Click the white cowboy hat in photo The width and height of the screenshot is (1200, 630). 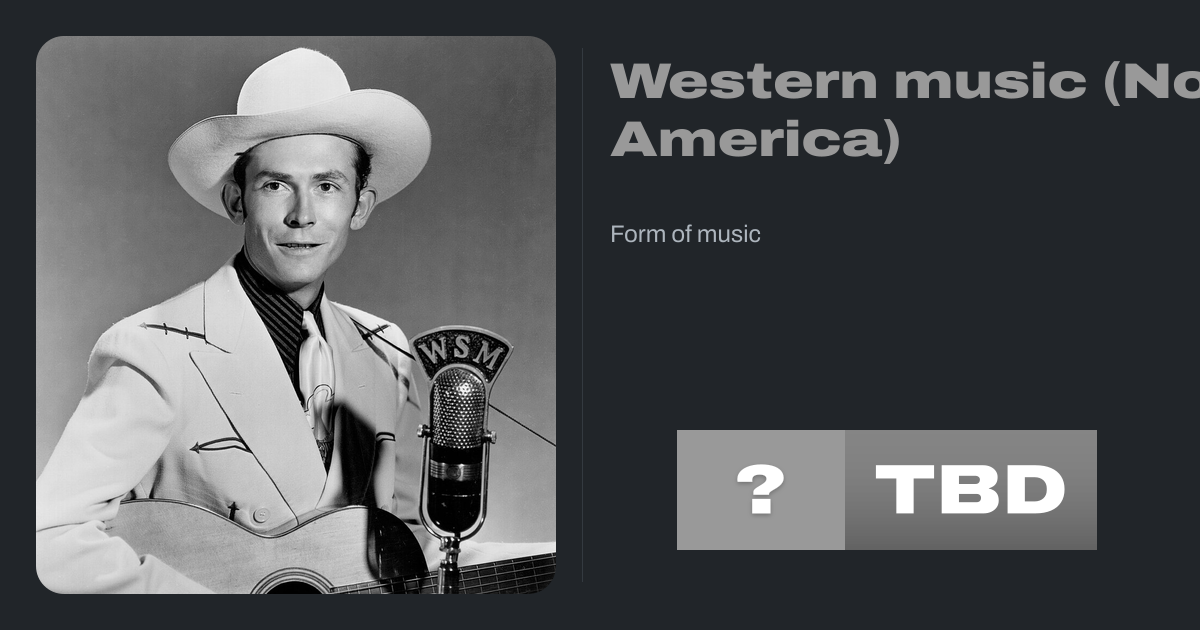pos(299,125)
